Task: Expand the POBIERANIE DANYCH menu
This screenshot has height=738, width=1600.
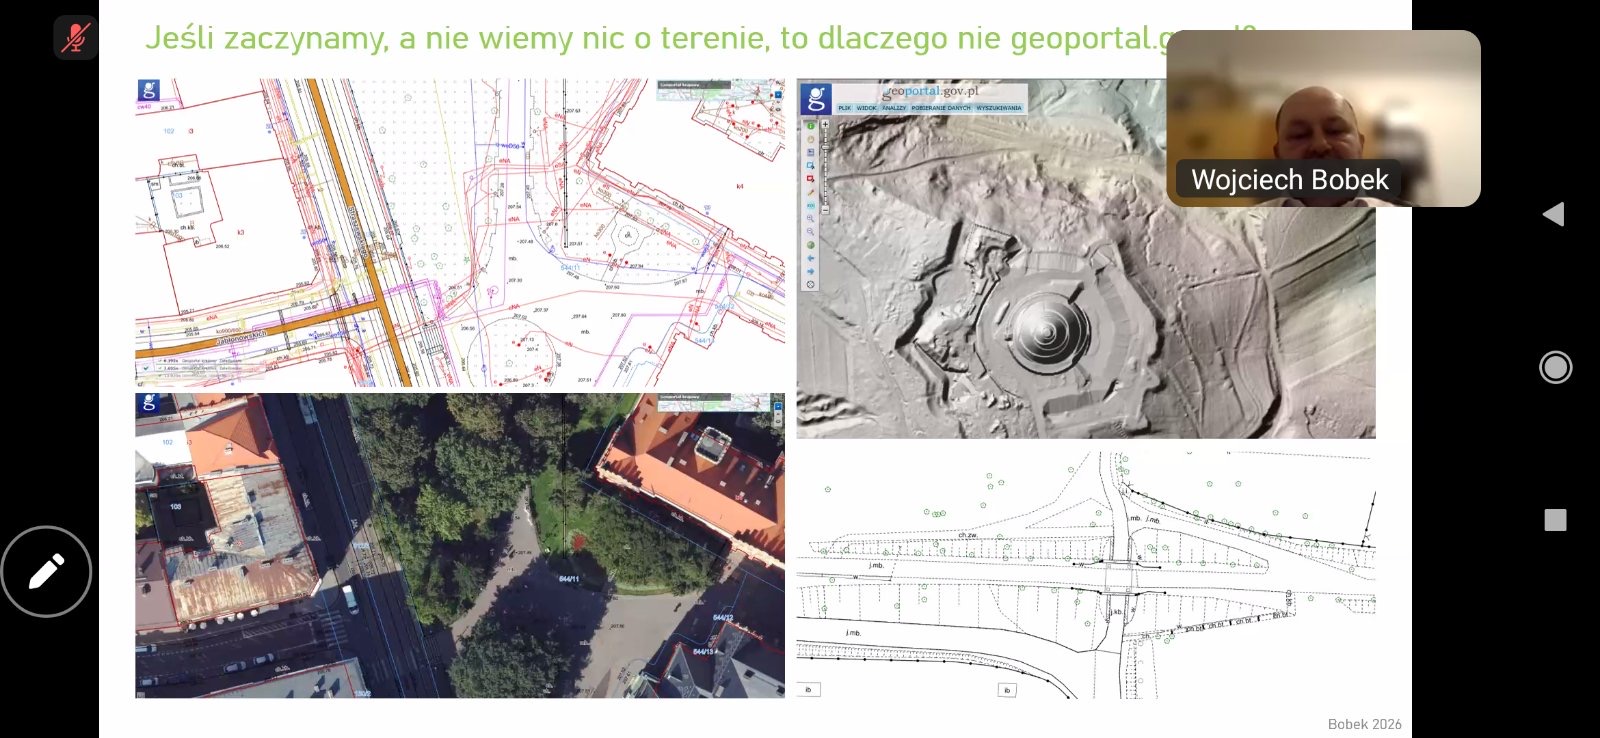Action: [941, 108]
